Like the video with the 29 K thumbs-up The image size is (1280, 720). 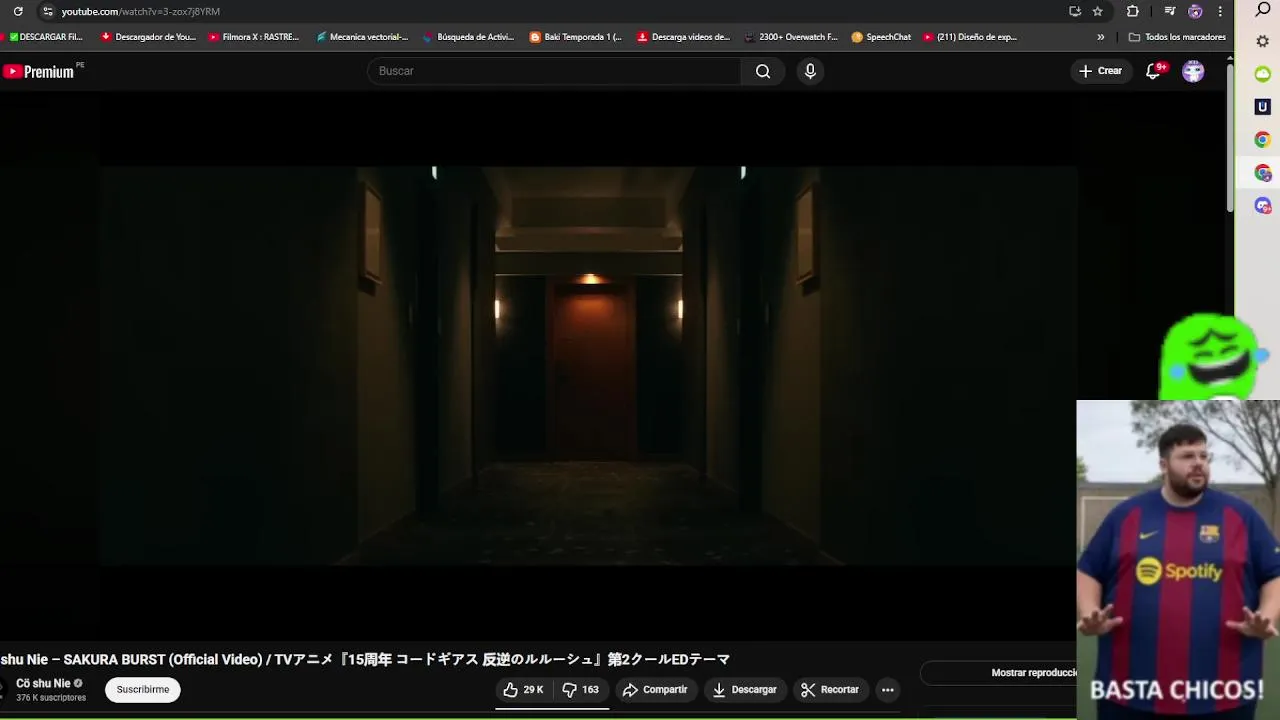(x=524, y=690)
